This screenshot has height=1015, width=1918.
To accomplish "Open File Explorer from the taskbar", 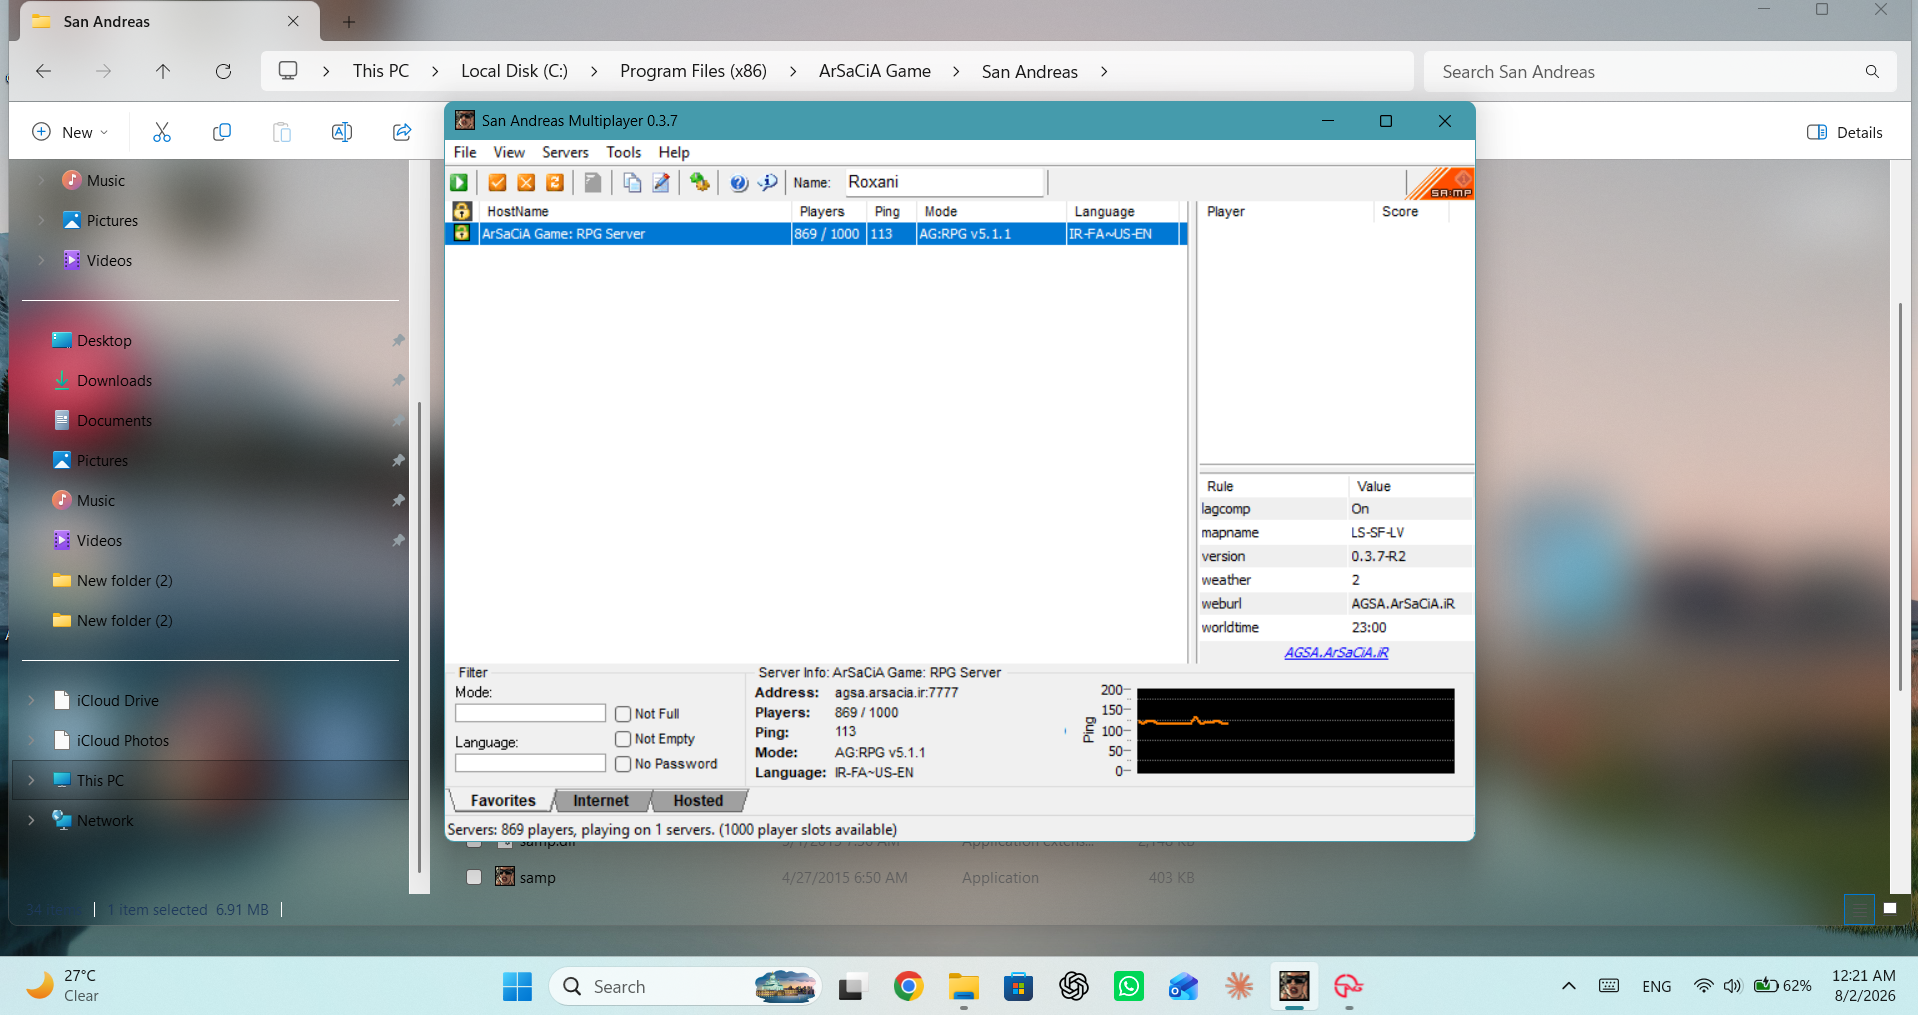I will pos(963,987).
